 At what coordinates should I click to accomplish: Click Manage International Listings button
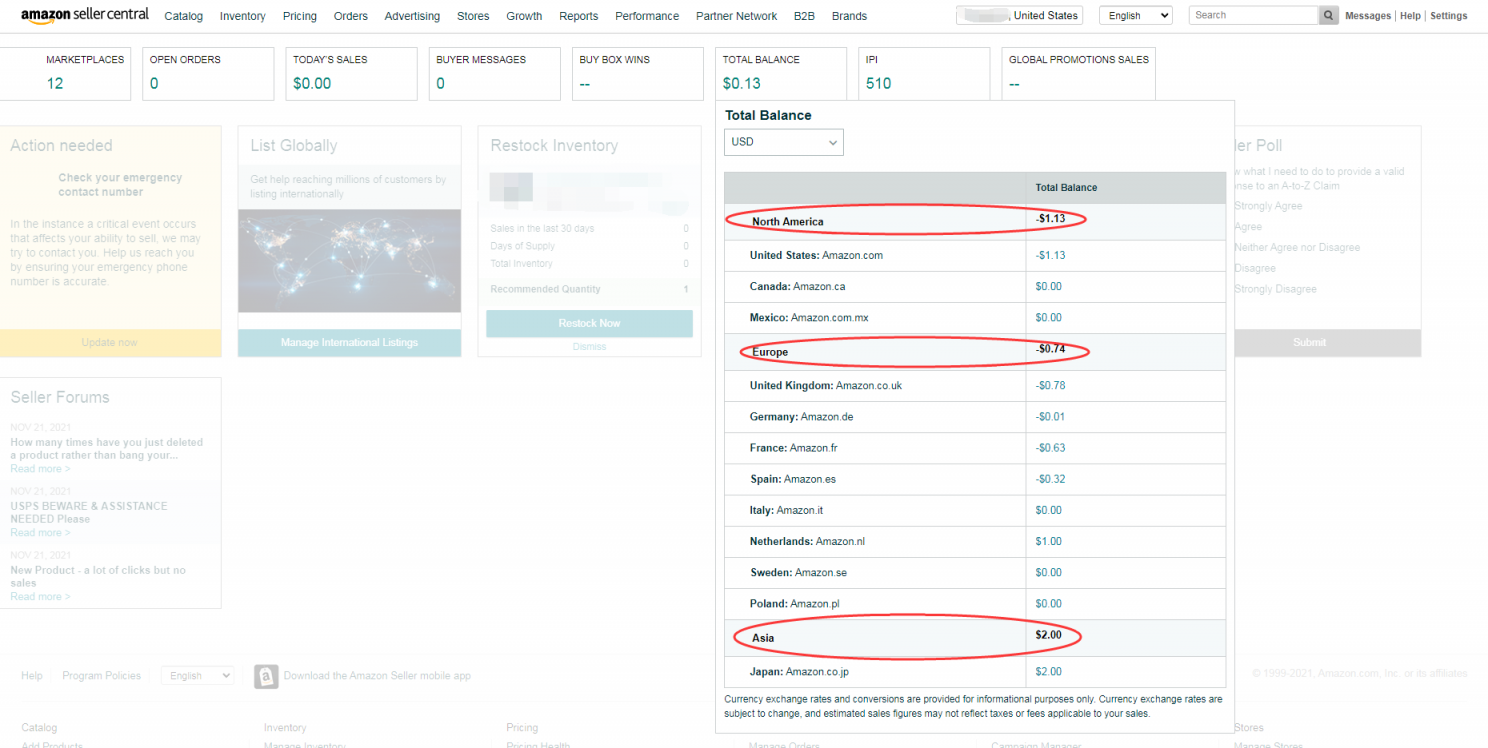pos(349,342)
